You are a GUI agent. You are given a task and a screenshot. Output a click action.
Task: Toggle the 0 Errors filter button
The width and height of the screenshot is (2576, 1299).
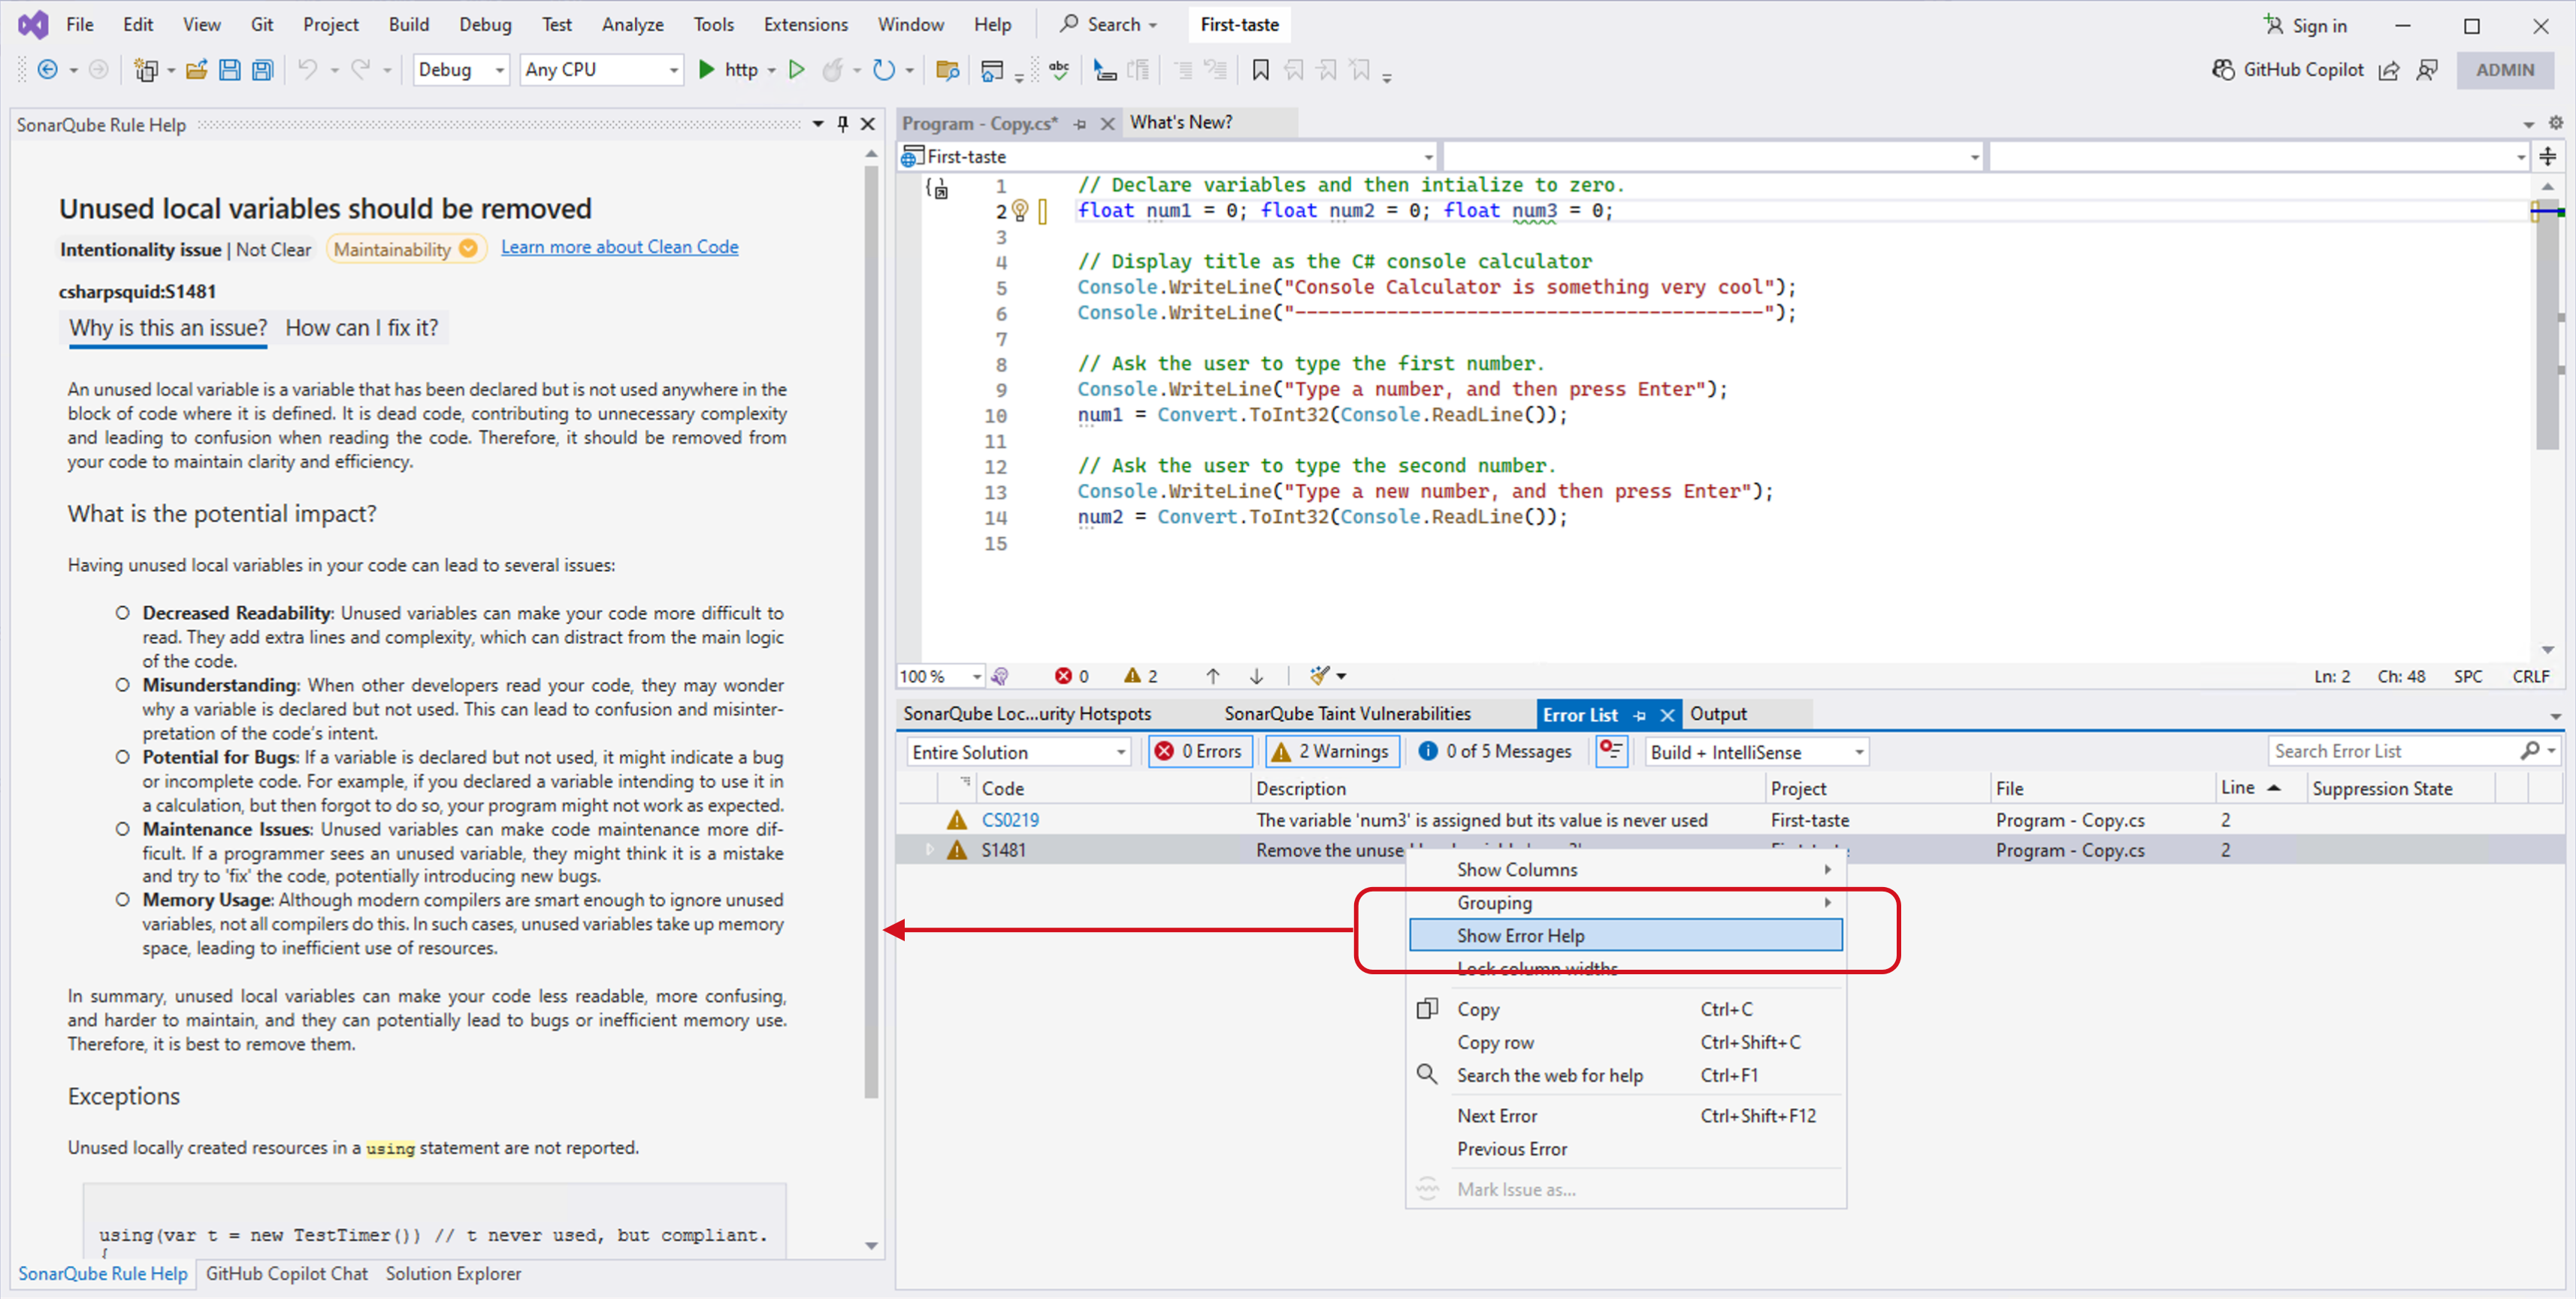[x=1199, y=751]
